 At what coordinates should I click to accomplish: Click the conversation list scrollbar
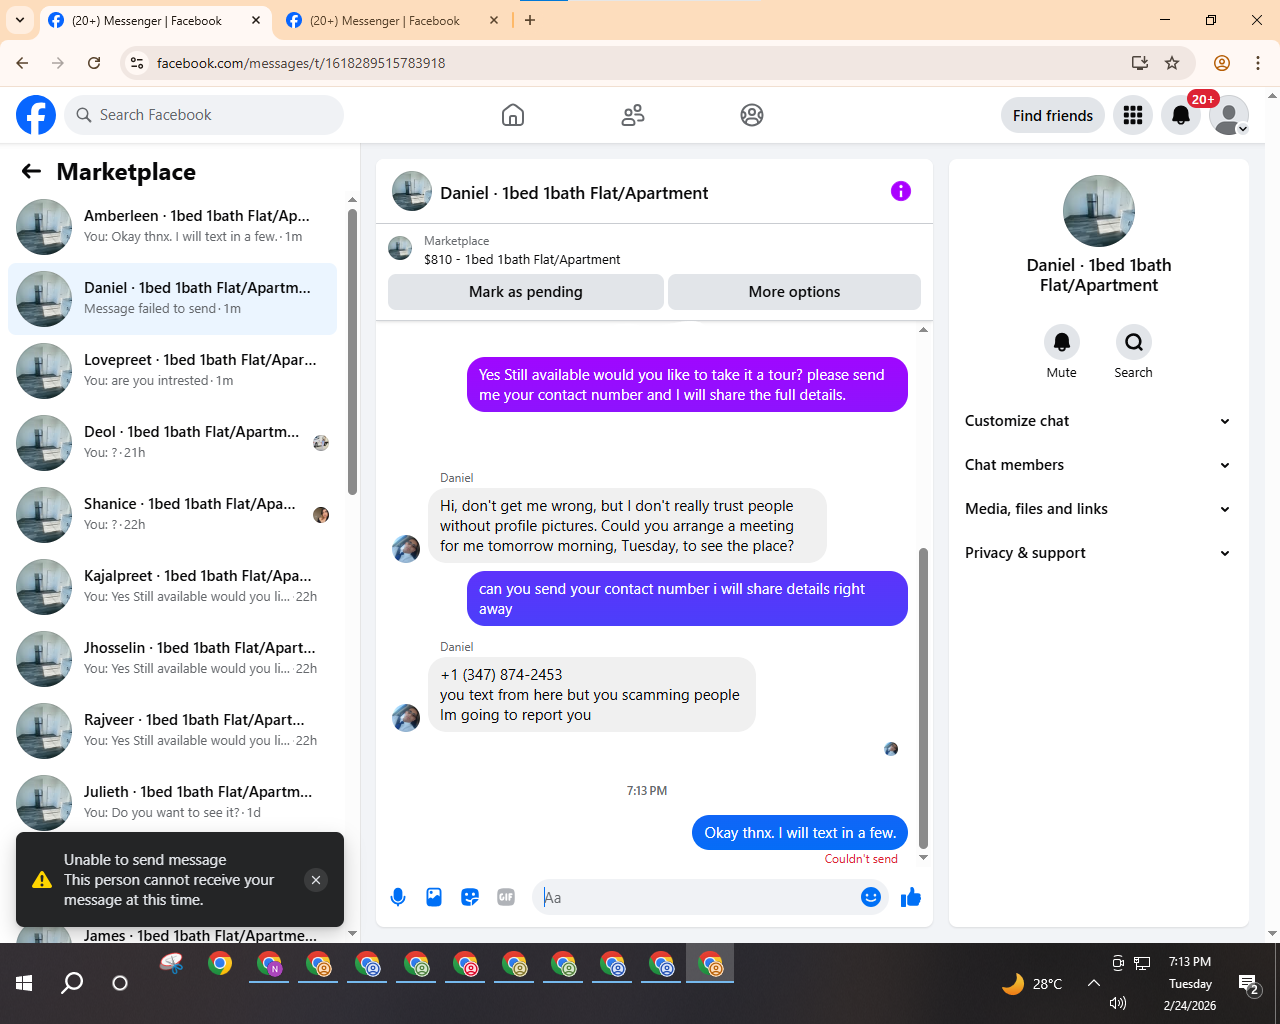coord(352,351)
